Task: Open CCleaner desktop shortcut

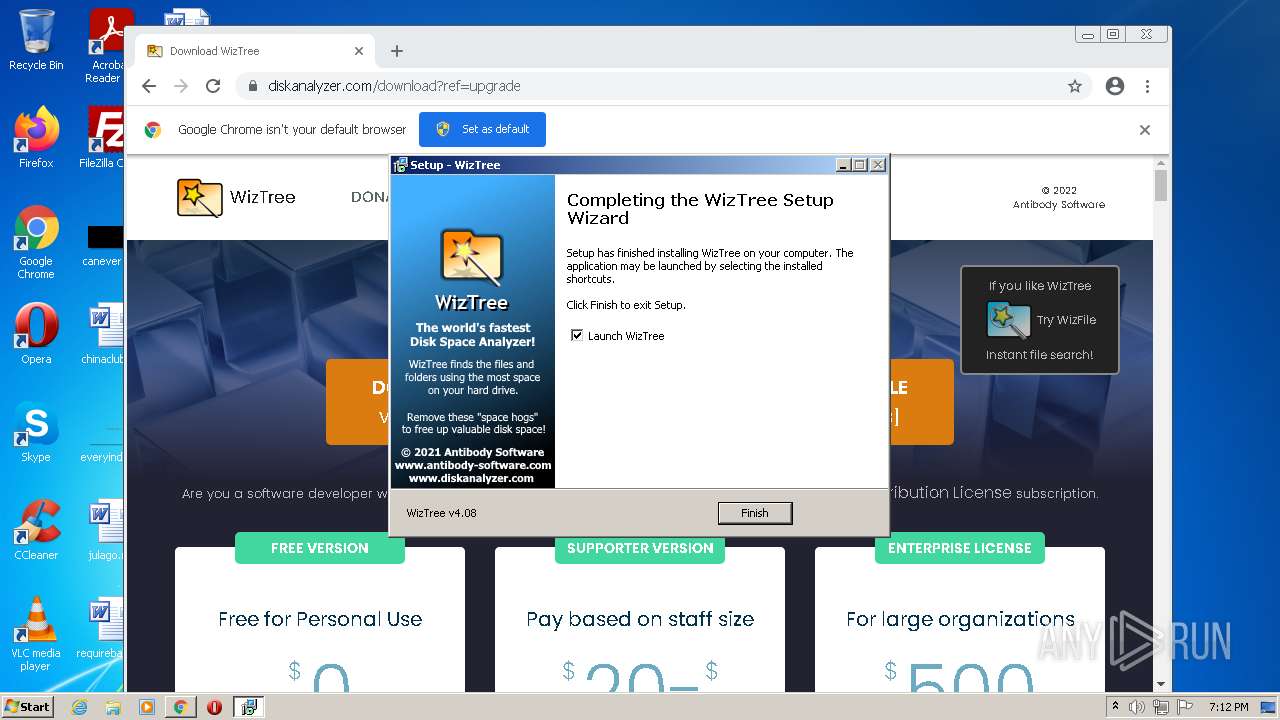Action: pos(36,530)
